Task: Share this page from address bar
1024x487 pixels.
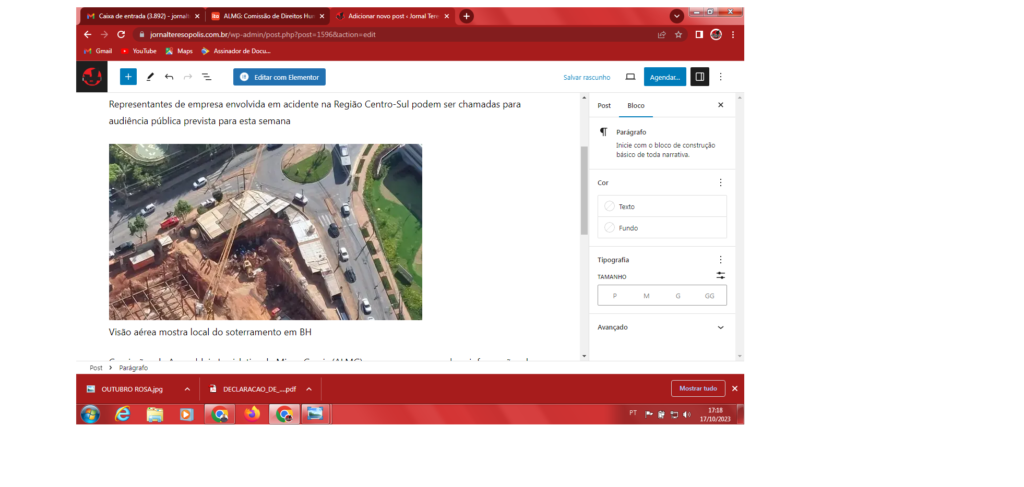Action: [662, 35]
